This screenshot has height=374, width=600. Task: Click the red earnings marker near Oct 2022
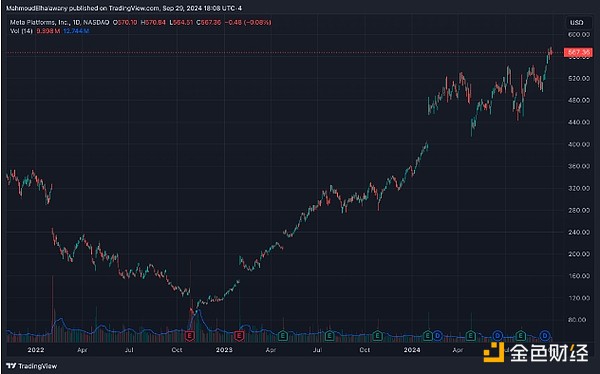pyautogui.click(x=189, y=336)
